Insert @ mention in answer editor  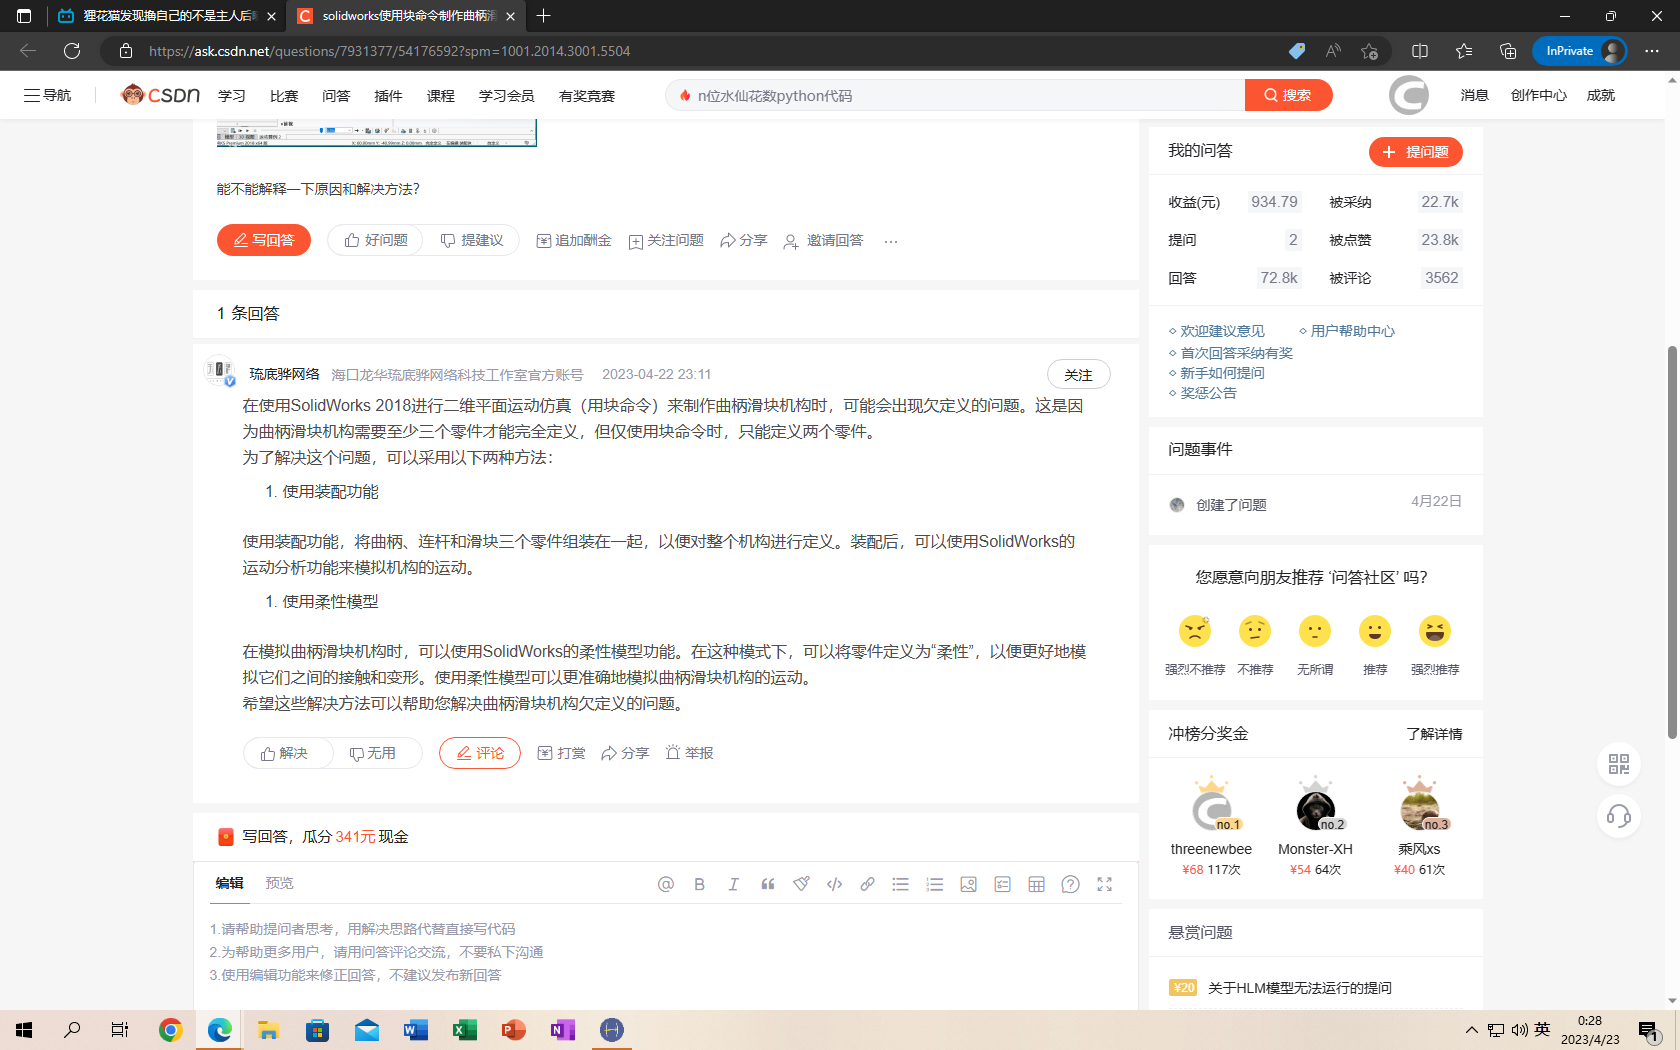[666, 884]
